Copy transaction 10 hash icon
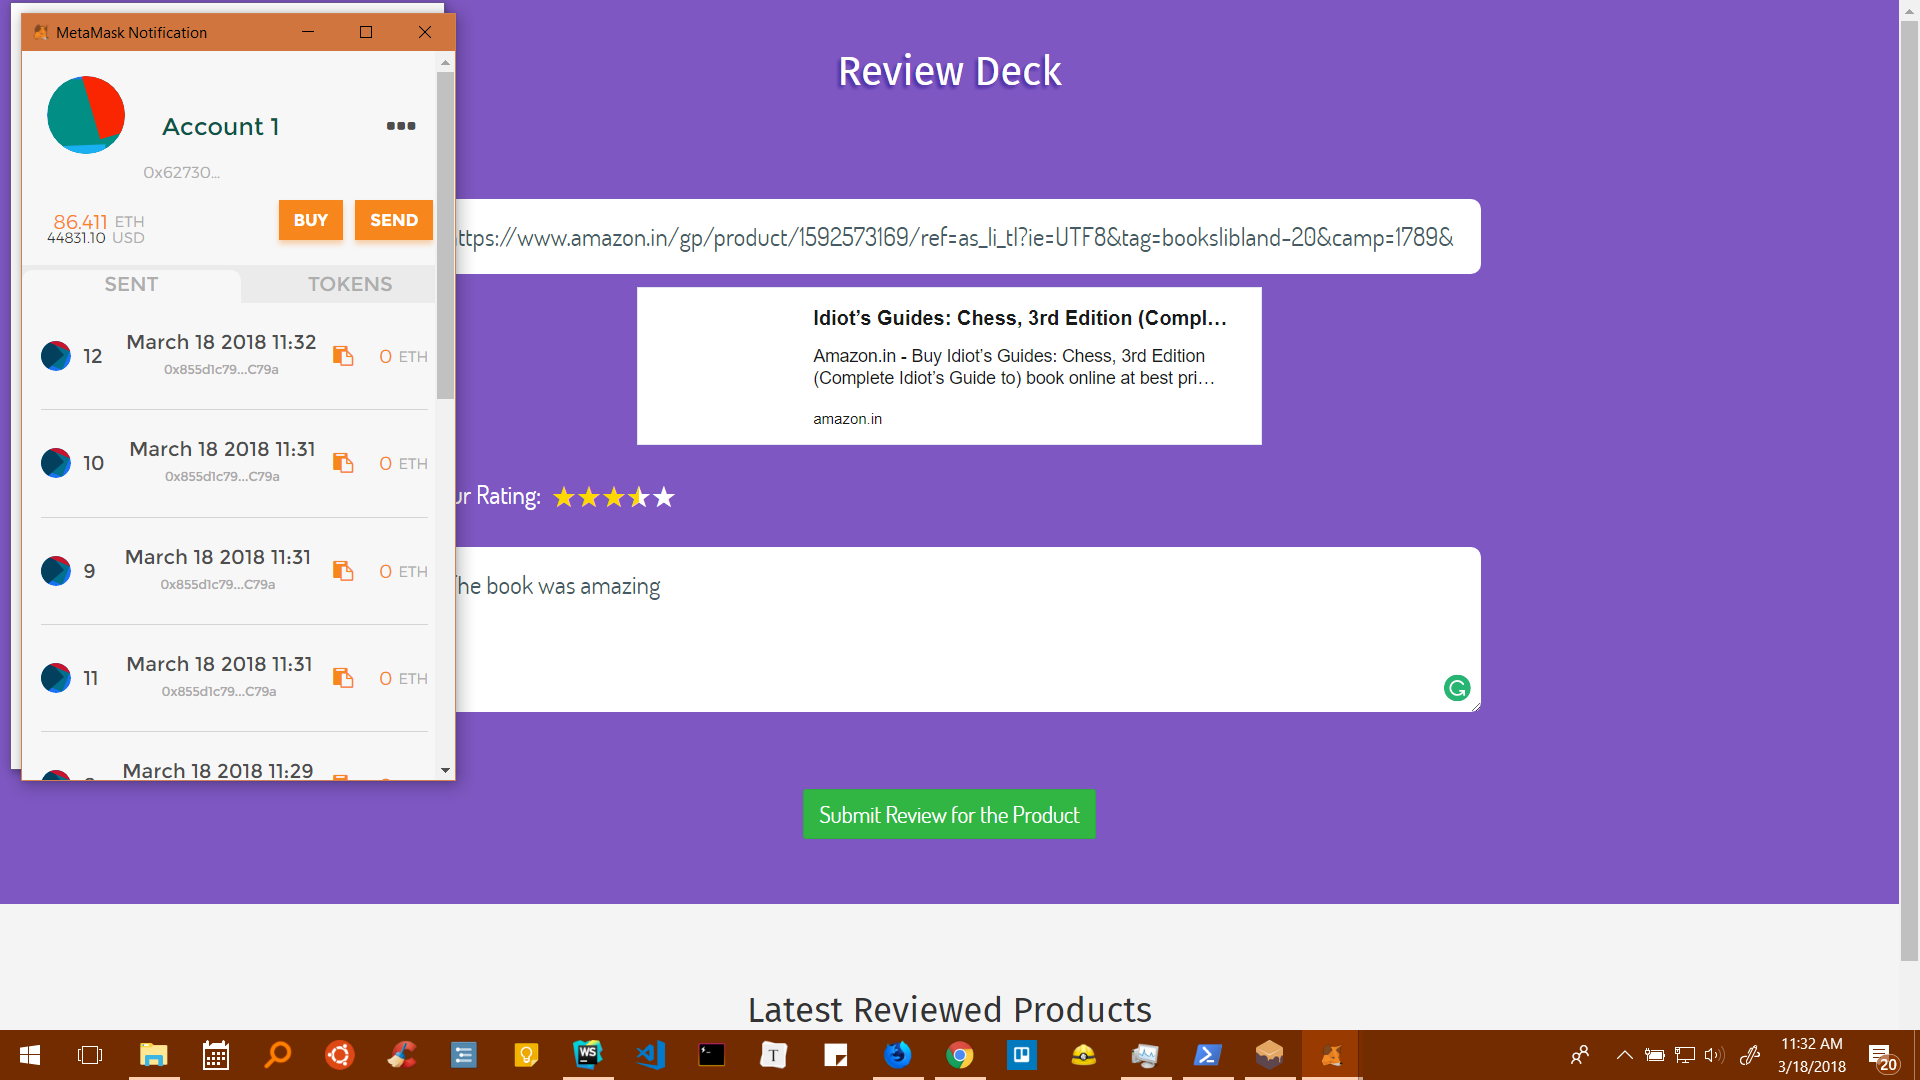1920x1080 pixels. [343, 463]
